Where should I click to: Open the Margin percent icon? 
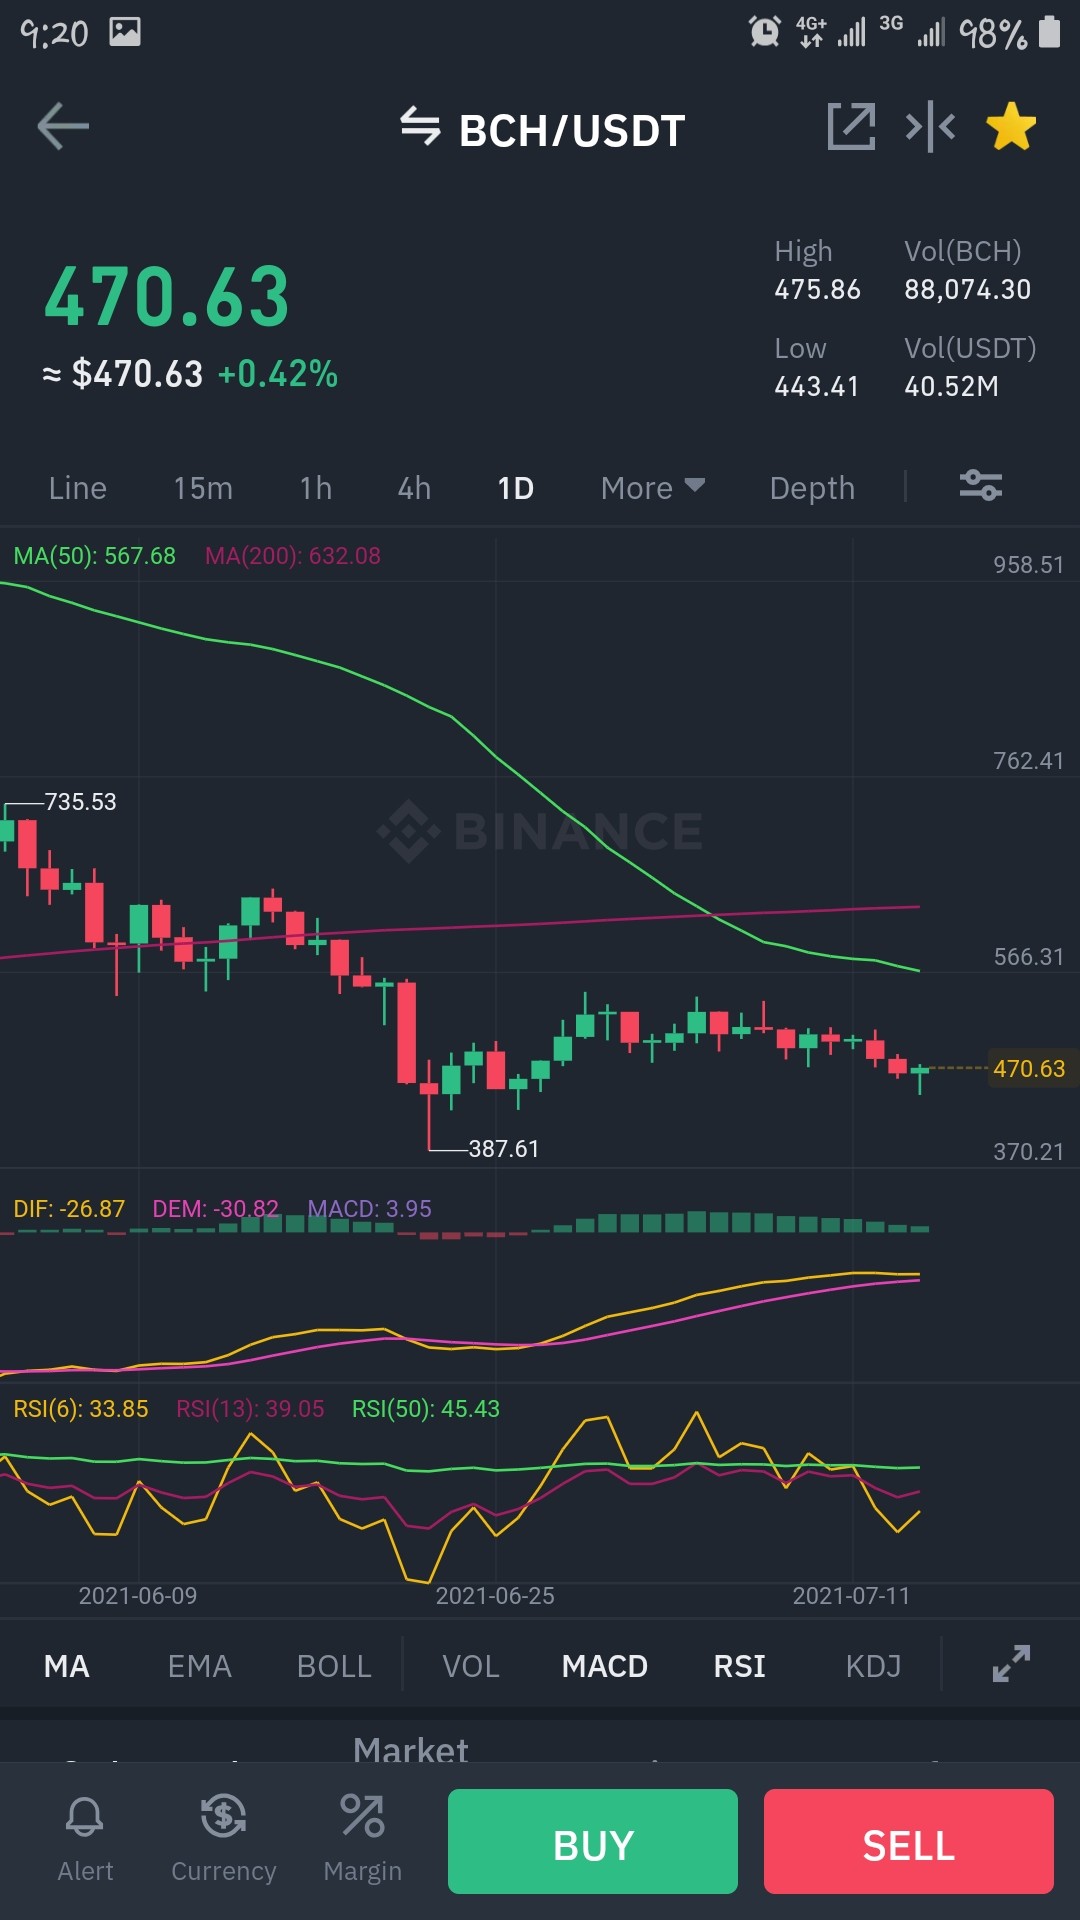pyautogui.click(x=362, y=1816)
